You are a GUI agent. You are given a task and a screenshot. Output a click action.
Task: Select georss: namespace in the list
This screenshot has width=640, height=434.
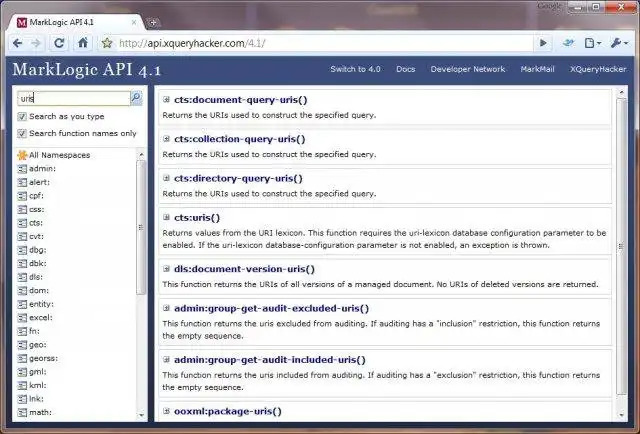(x=43, y=358)
